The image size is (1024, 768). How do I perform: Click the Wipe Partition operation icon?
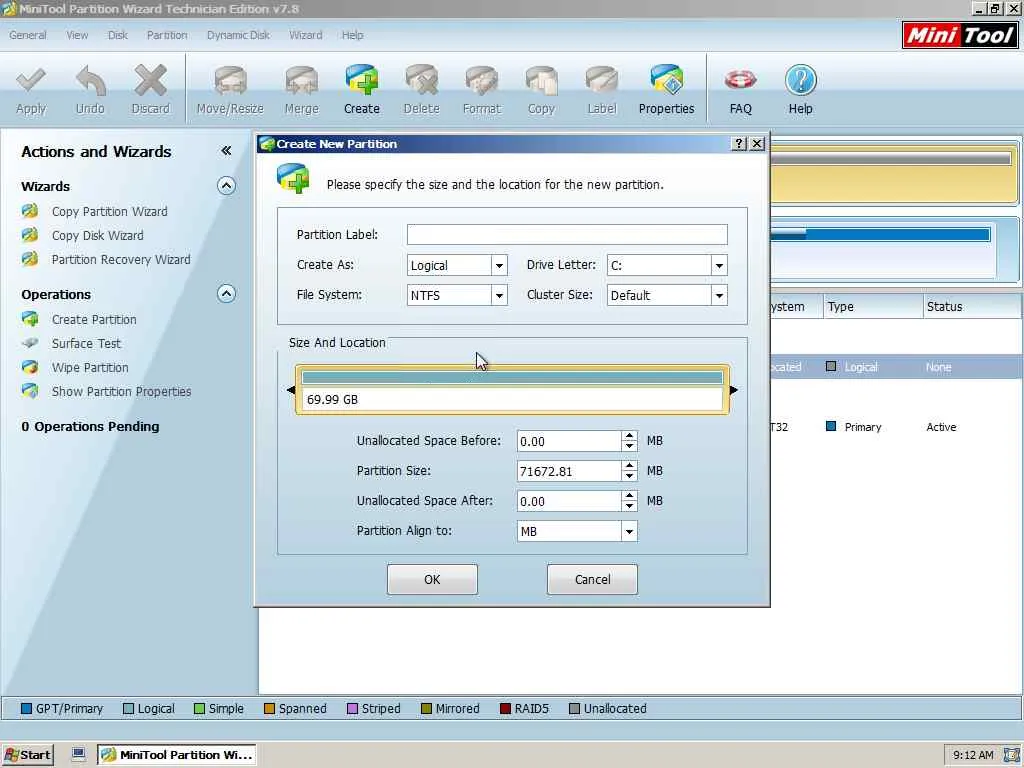pyautogui.click(x=30, y=367)
